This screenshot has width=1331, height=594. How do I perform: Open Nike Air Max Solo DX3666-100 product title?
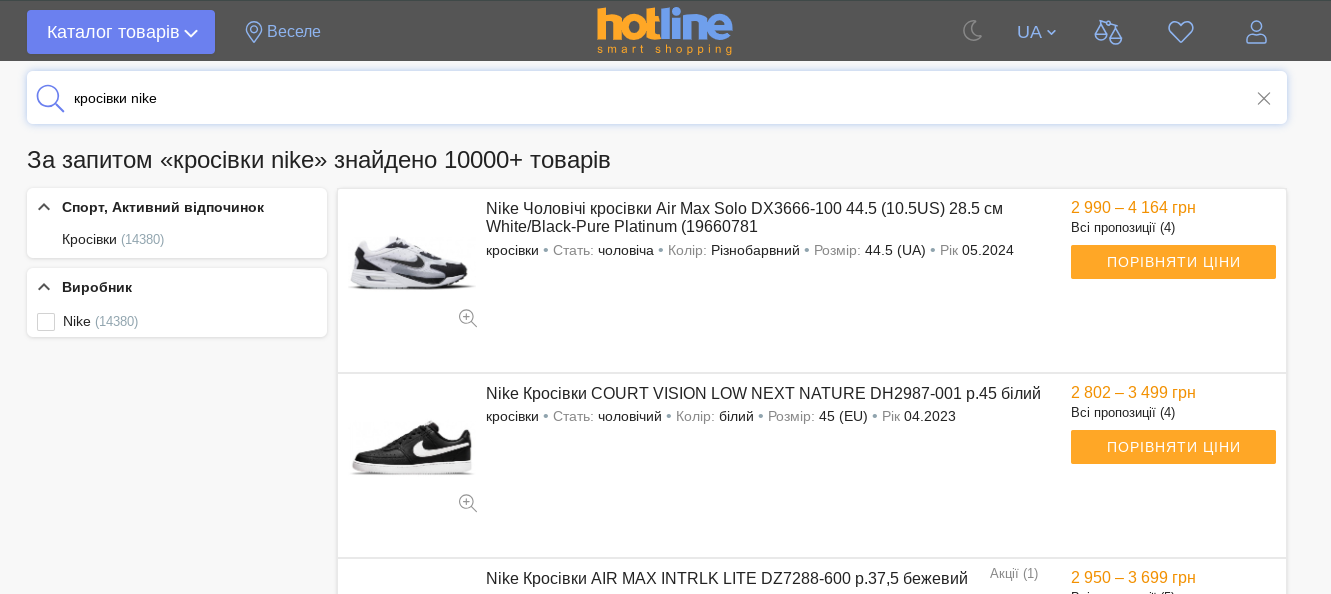tap(744, 218)
